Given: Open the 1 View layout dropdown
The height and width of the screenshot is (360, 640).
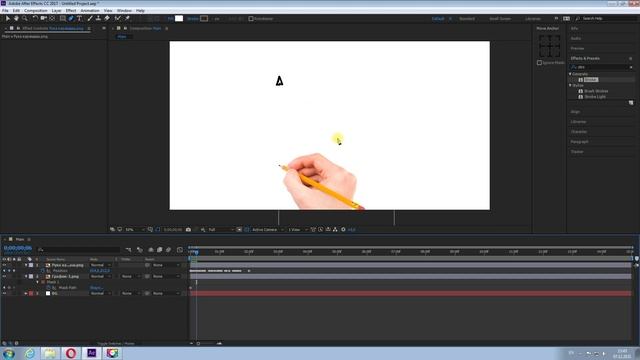Looking at the screenshot, I should point(298,230).
